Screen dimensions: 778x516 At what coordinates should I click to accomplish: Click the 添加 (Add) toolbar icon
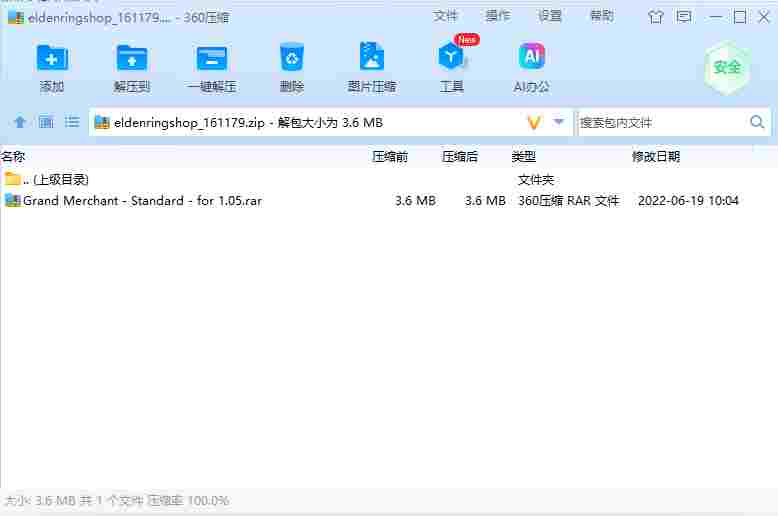pyautogui.click(x=52, y=58)
